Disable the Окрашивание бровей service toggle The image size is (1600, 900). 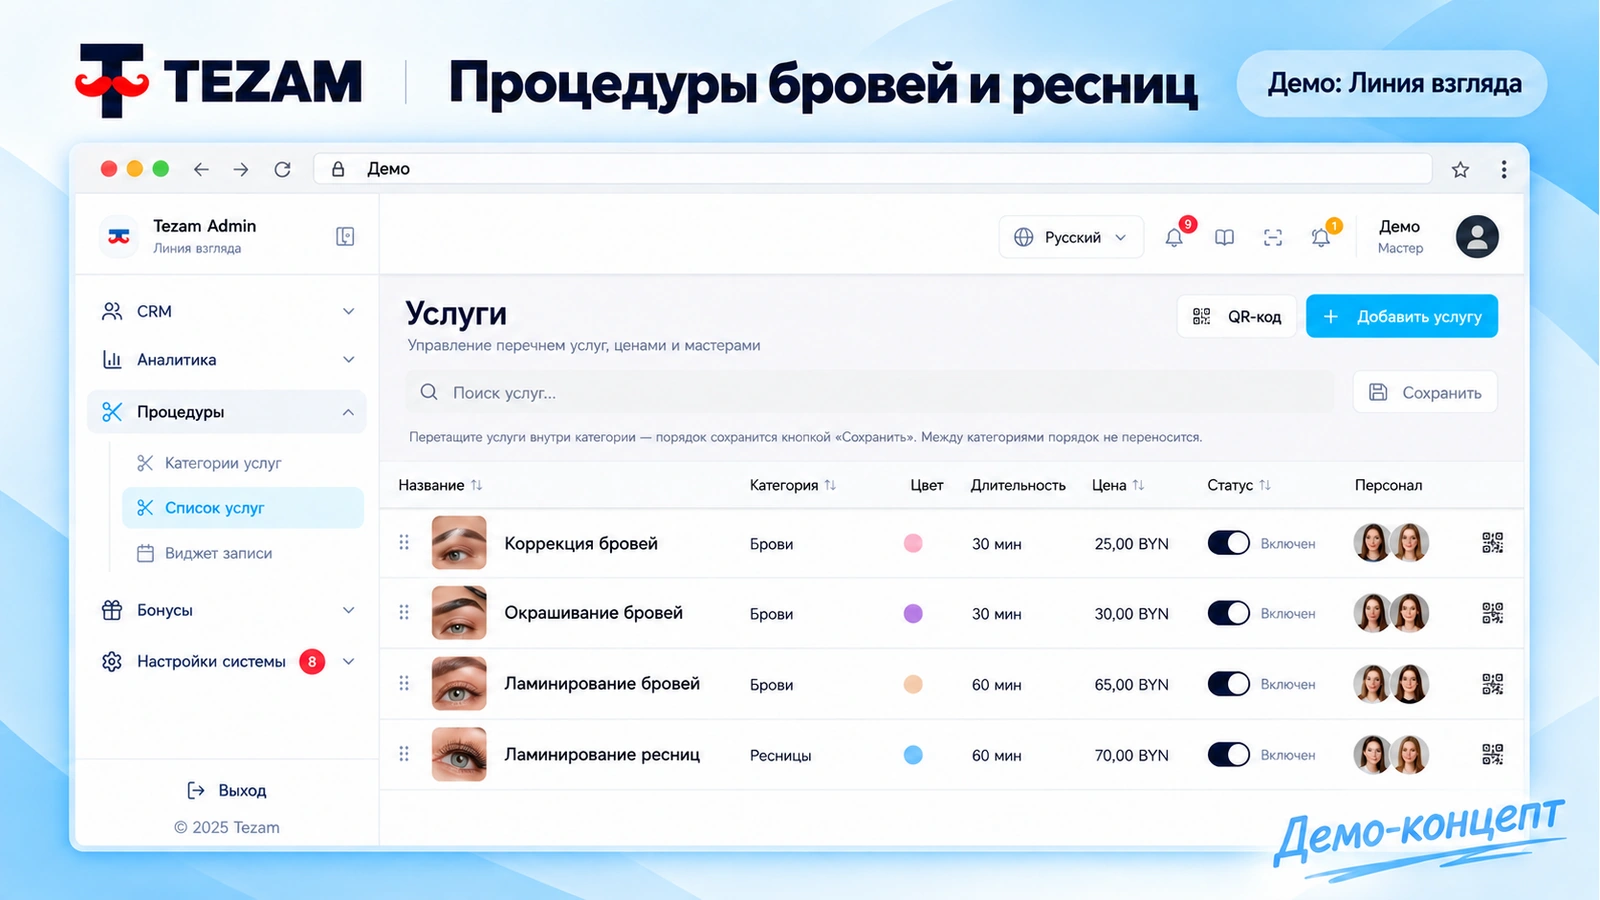1229,613
